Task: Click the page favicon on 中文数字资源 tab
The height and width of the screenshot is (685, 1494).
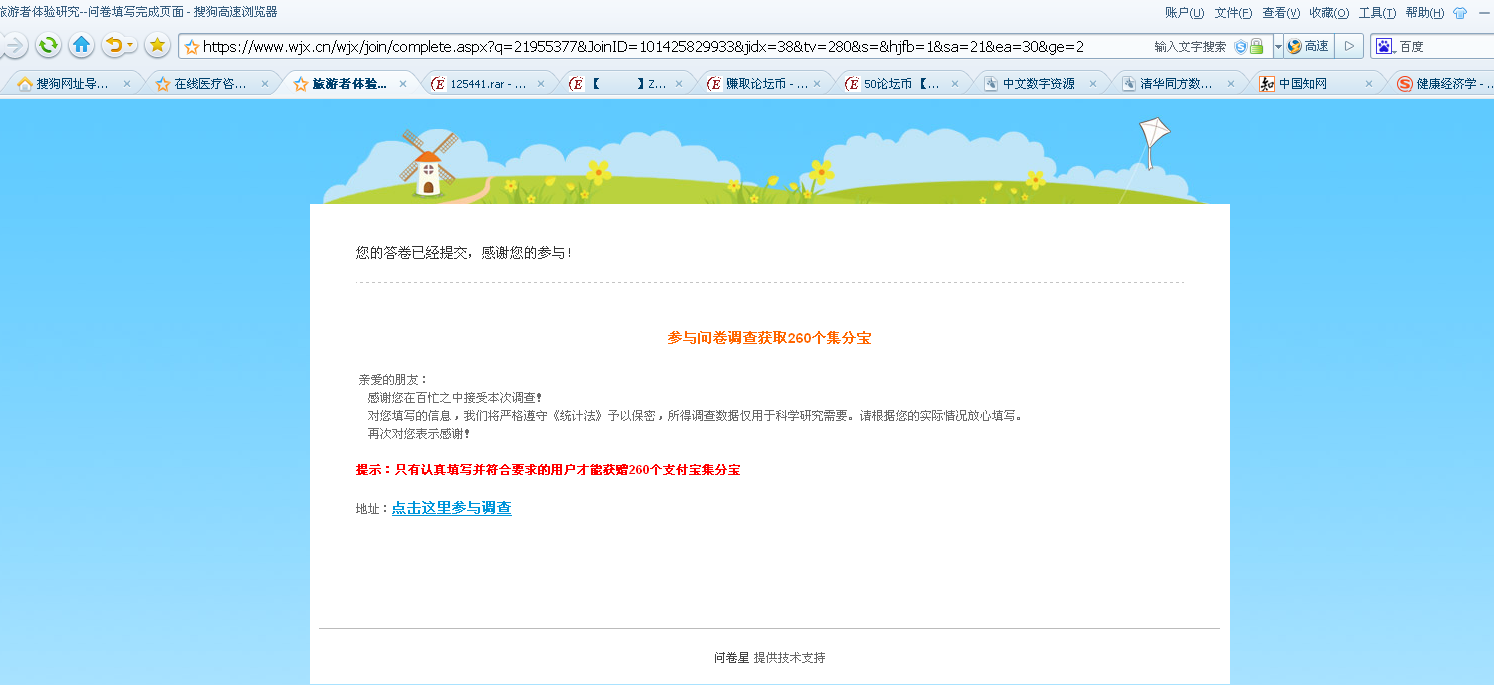Action: 990,84
